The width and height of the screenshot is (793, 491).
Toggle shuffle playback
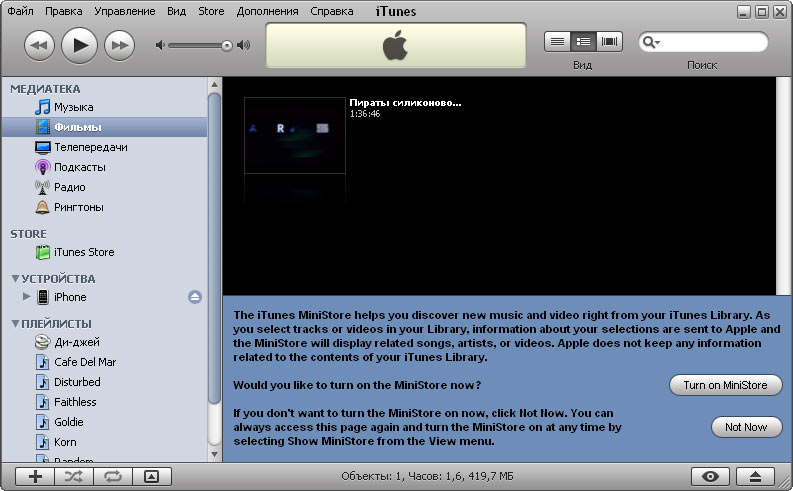(74, 476)
